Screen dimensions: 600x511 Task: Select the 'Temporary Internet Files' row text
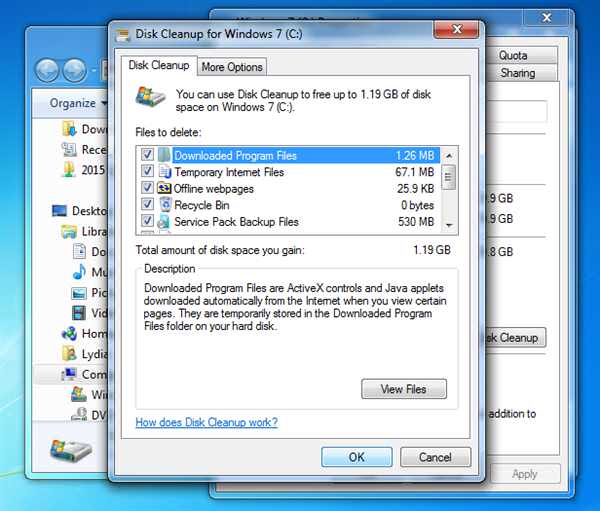pos(229,172)
